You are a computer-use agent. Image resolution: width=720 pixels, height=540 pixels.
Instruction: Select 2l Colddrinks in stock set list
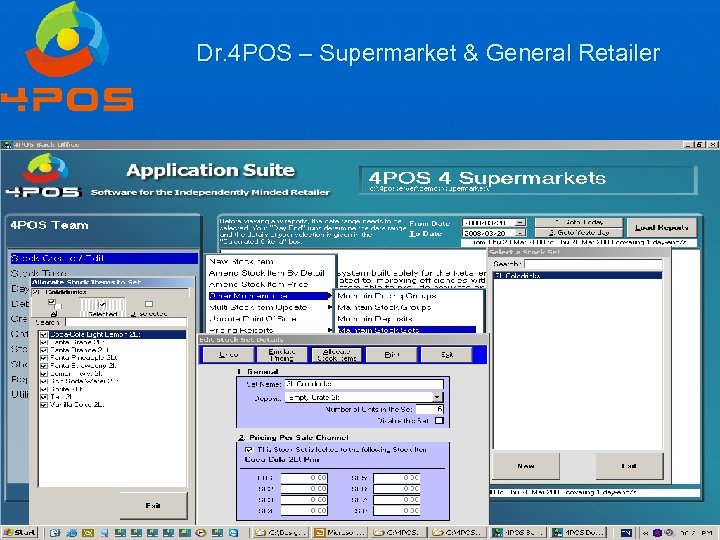[x=578, y=276]
